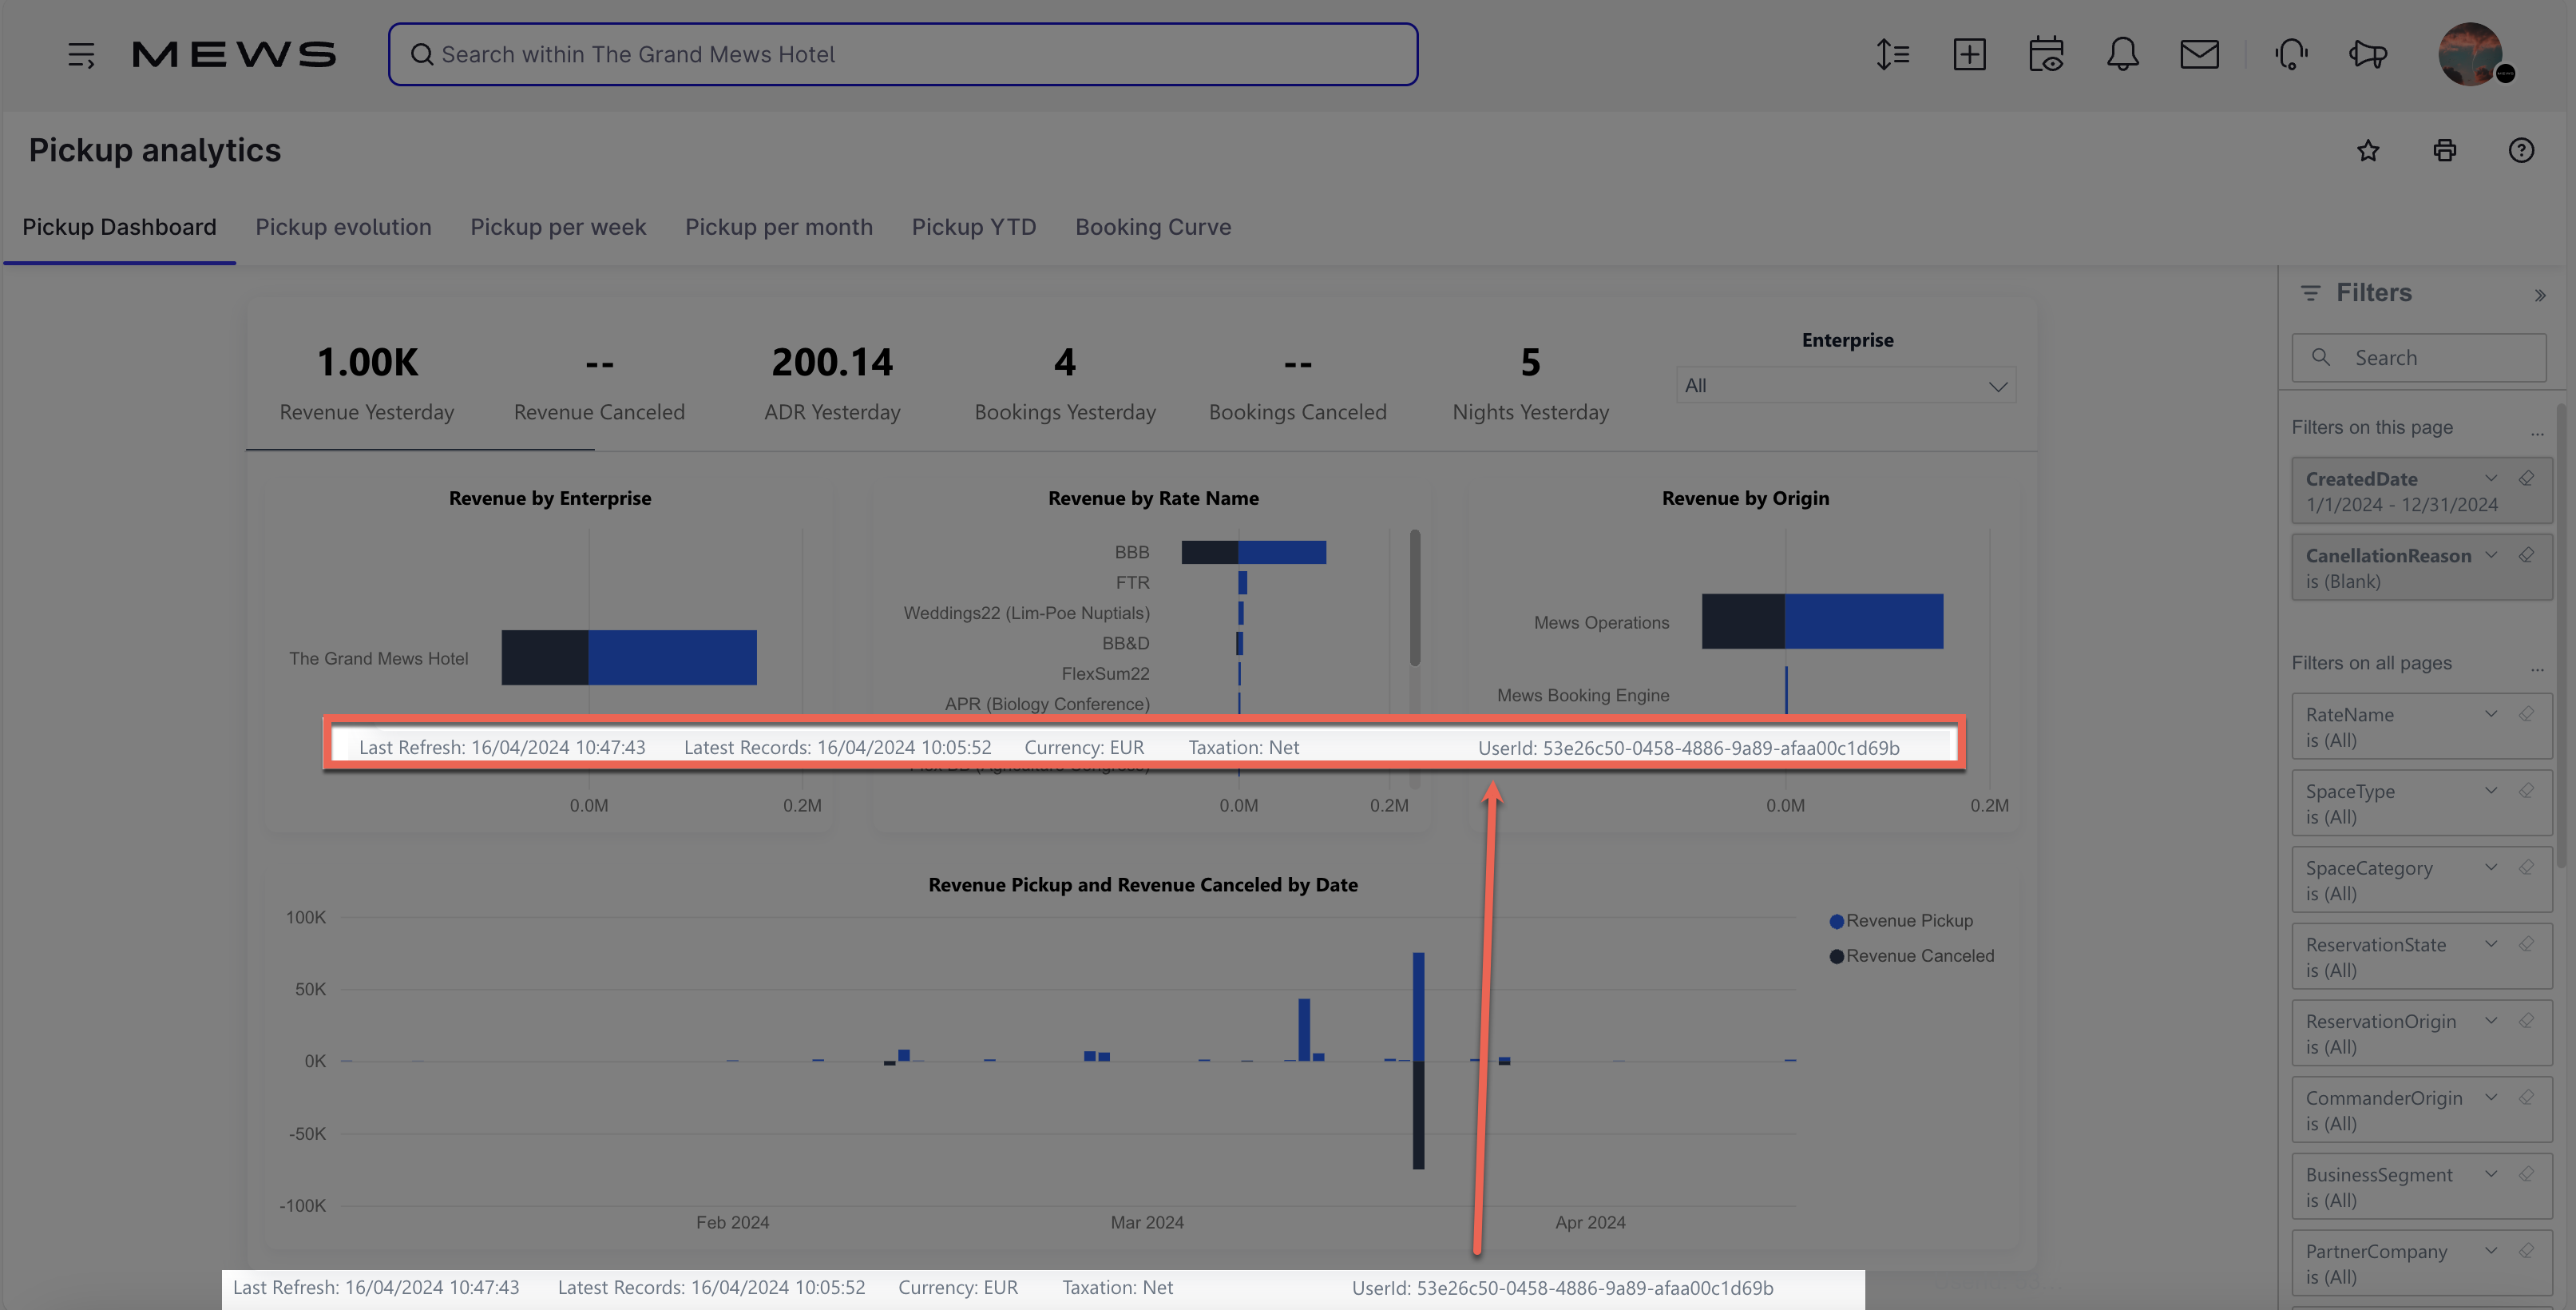2576x1310 pixels.
Task: Switch to the Pickup per month tab
Action: coord(778,227)
